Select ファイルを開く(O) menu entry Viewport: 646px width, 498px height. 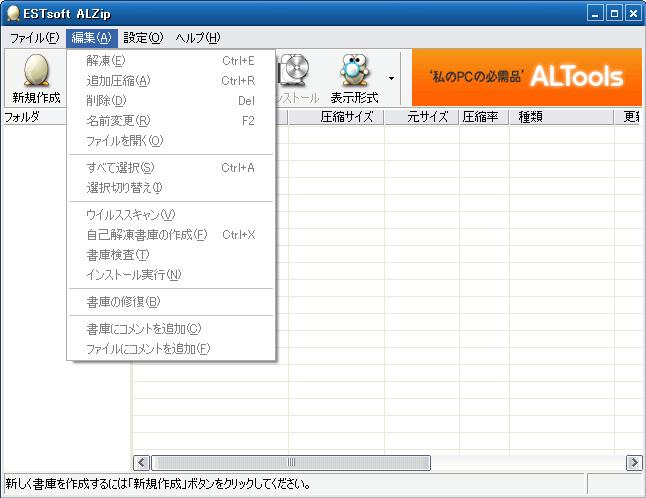[171, 141]
